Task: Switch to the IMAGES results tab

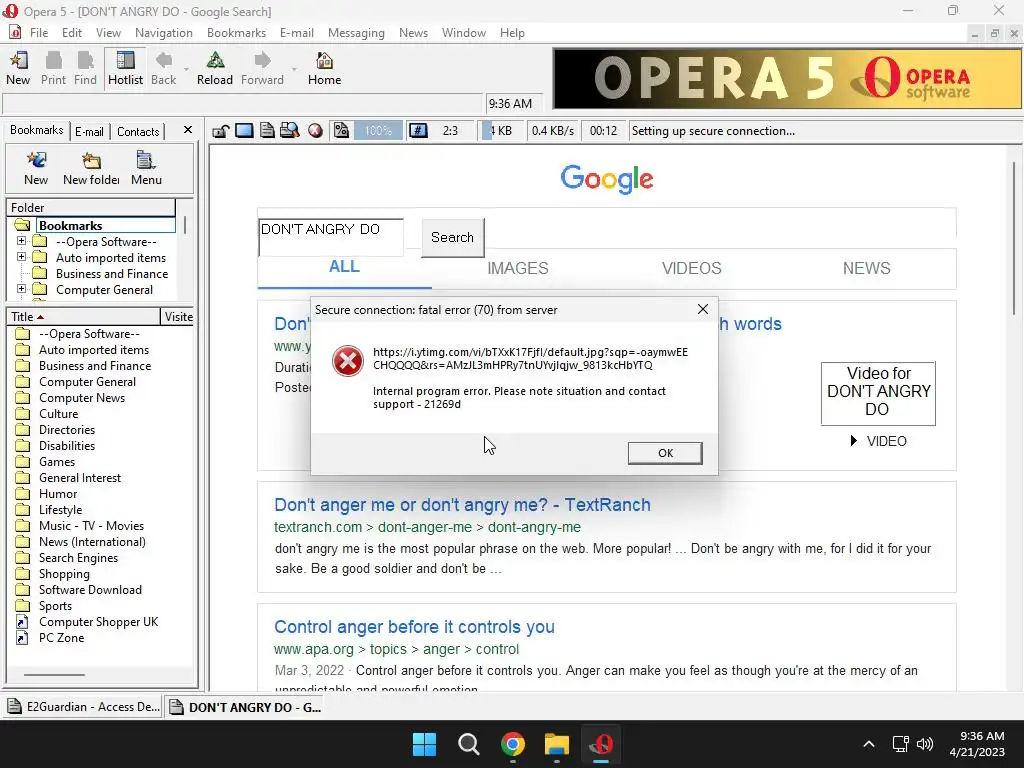Action: click(x=518, y=268)
